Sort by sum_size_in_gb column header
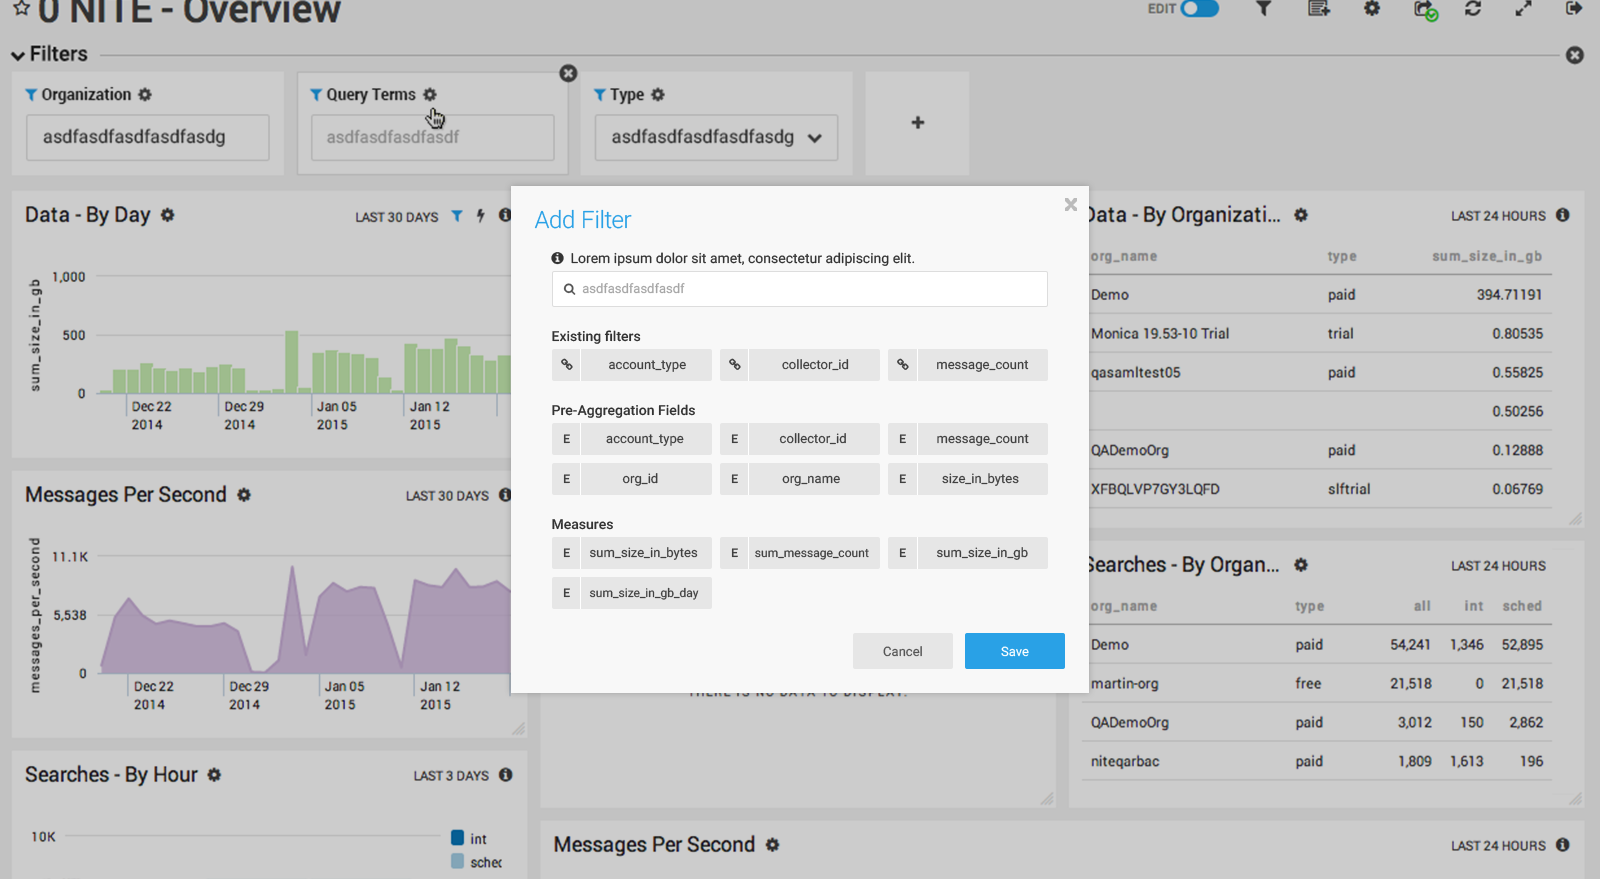 (x=1487, y=256)
